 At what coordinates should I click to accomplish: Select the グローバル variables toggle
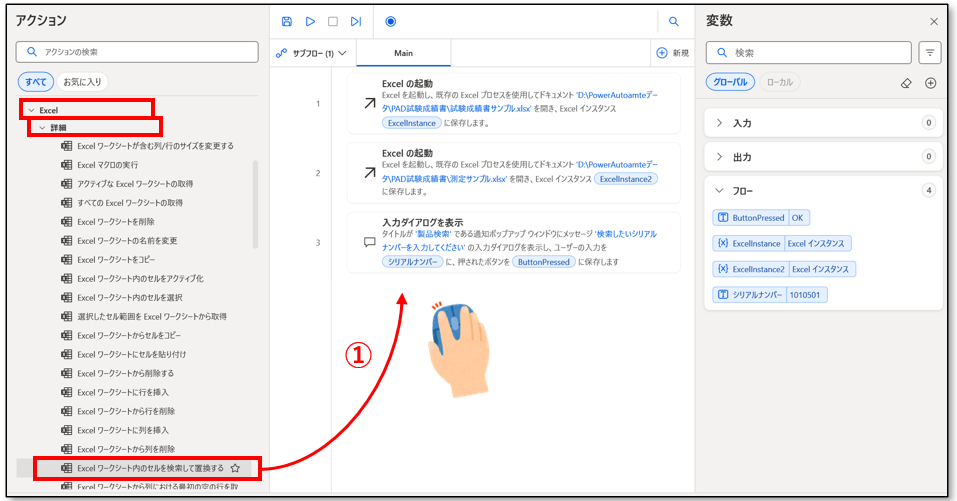[730, 83]
